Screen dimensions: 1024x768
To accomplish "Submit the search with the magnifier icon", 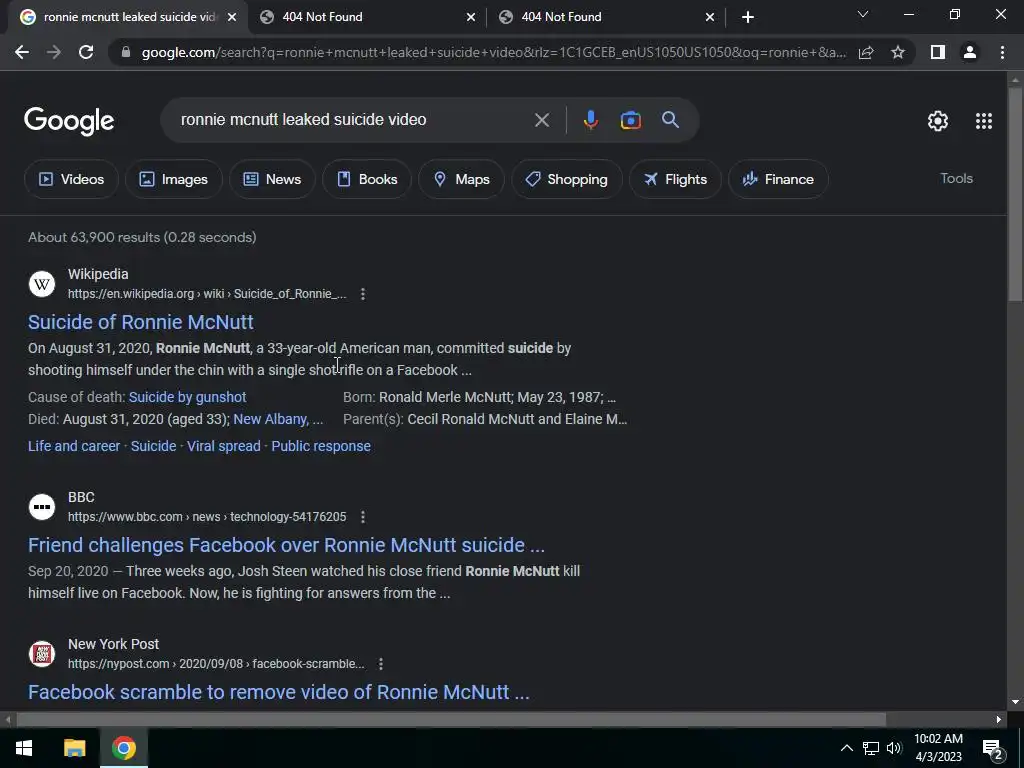I will (670, 120).
